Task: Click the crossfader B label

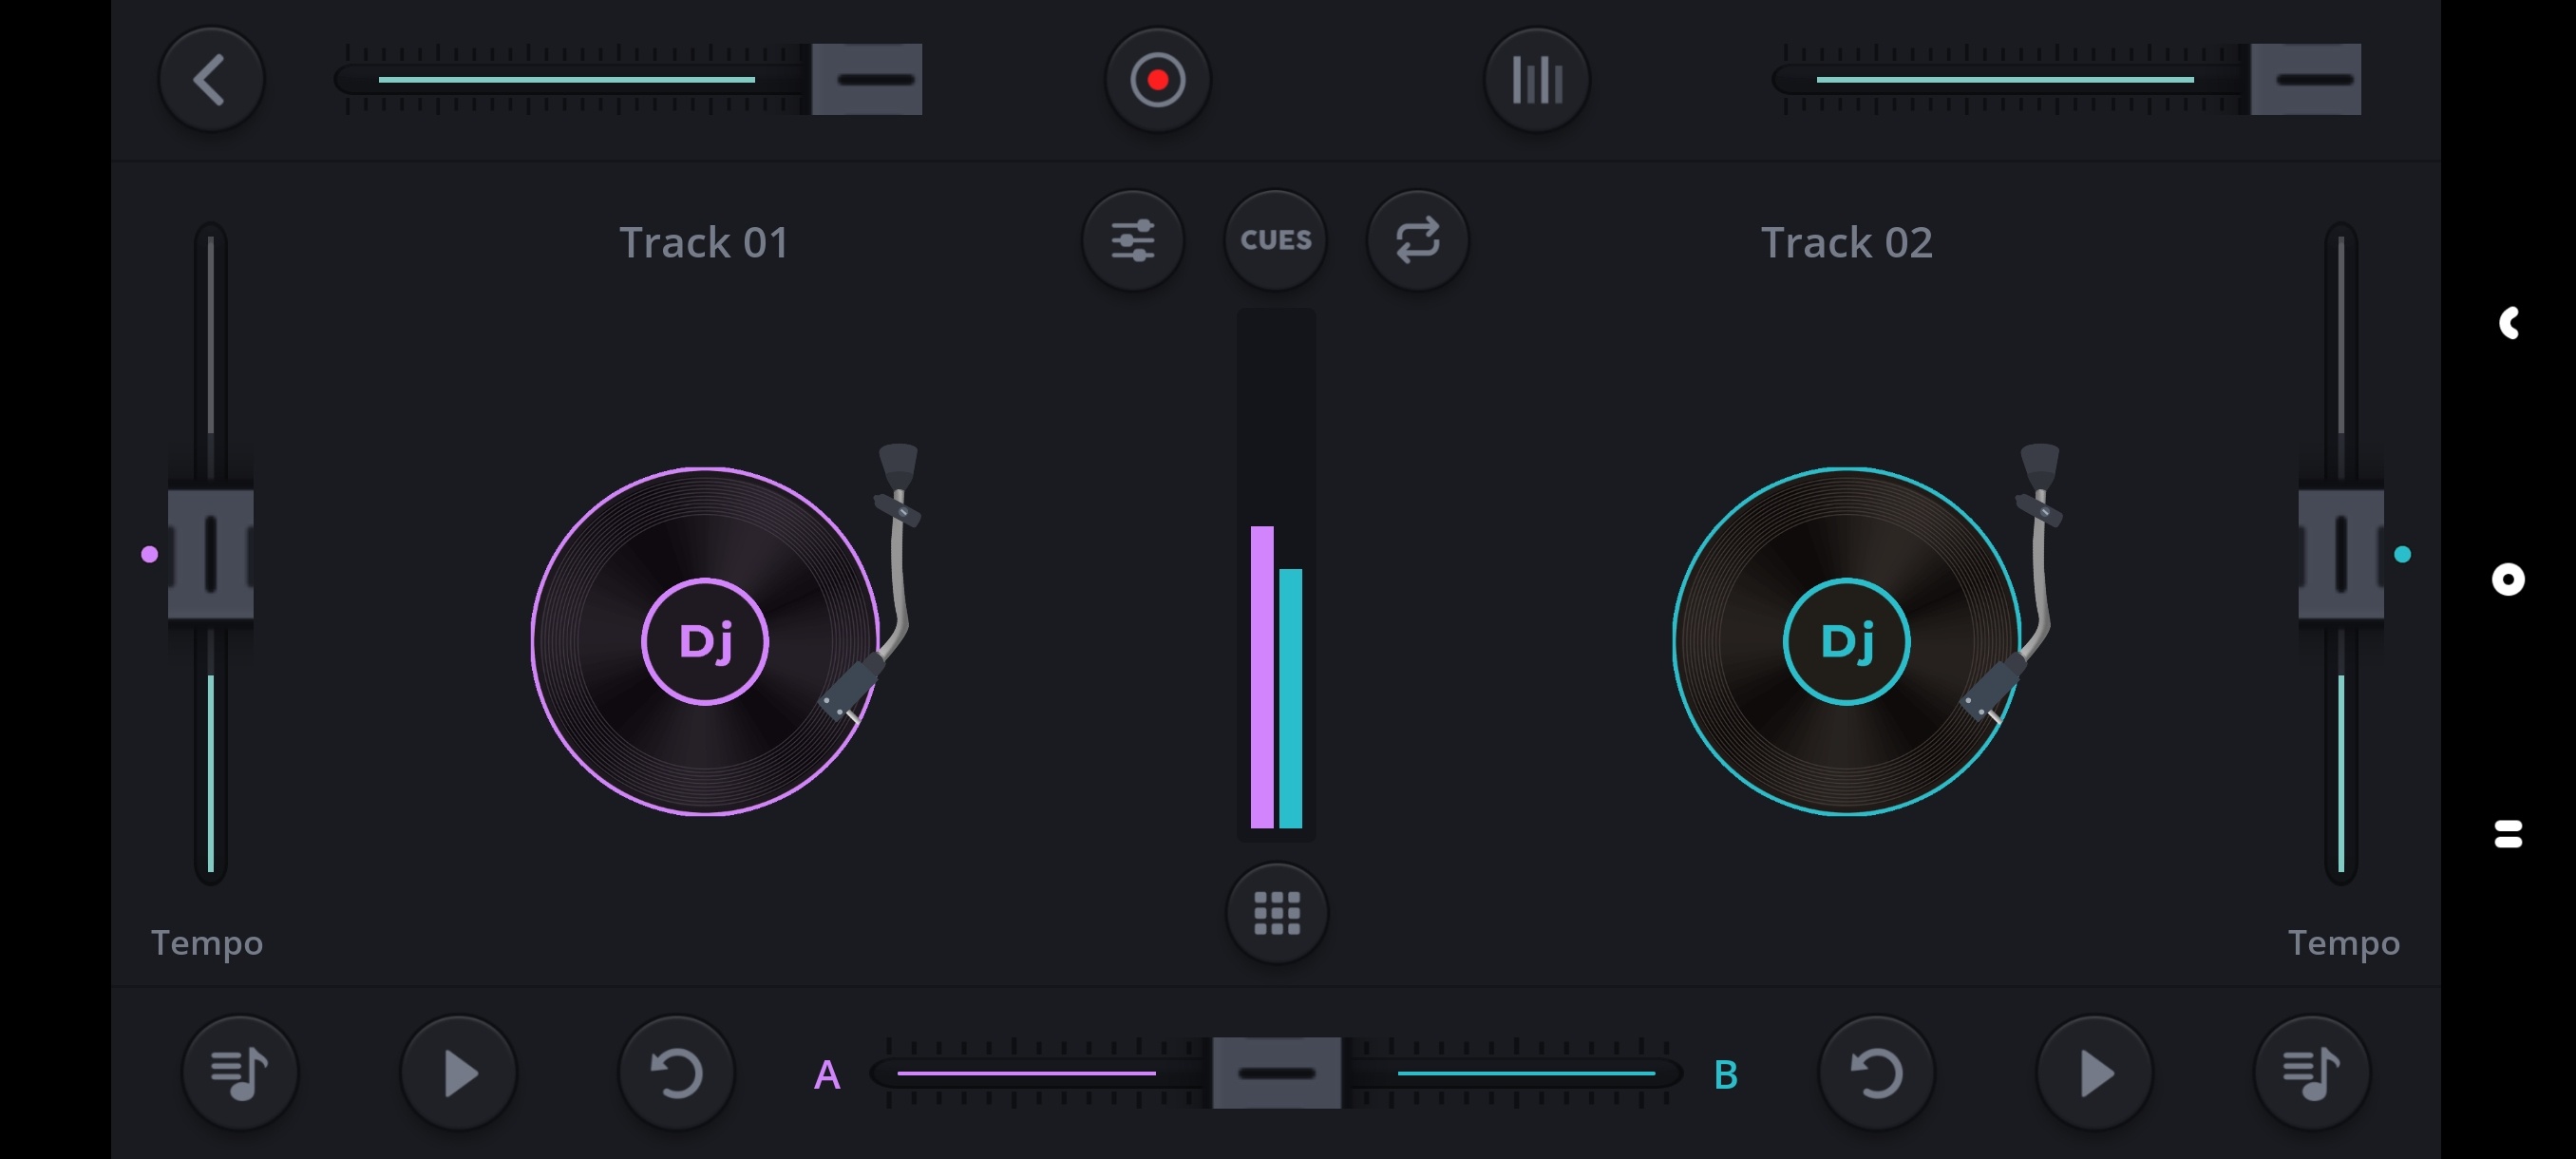Action: 1725,1075
